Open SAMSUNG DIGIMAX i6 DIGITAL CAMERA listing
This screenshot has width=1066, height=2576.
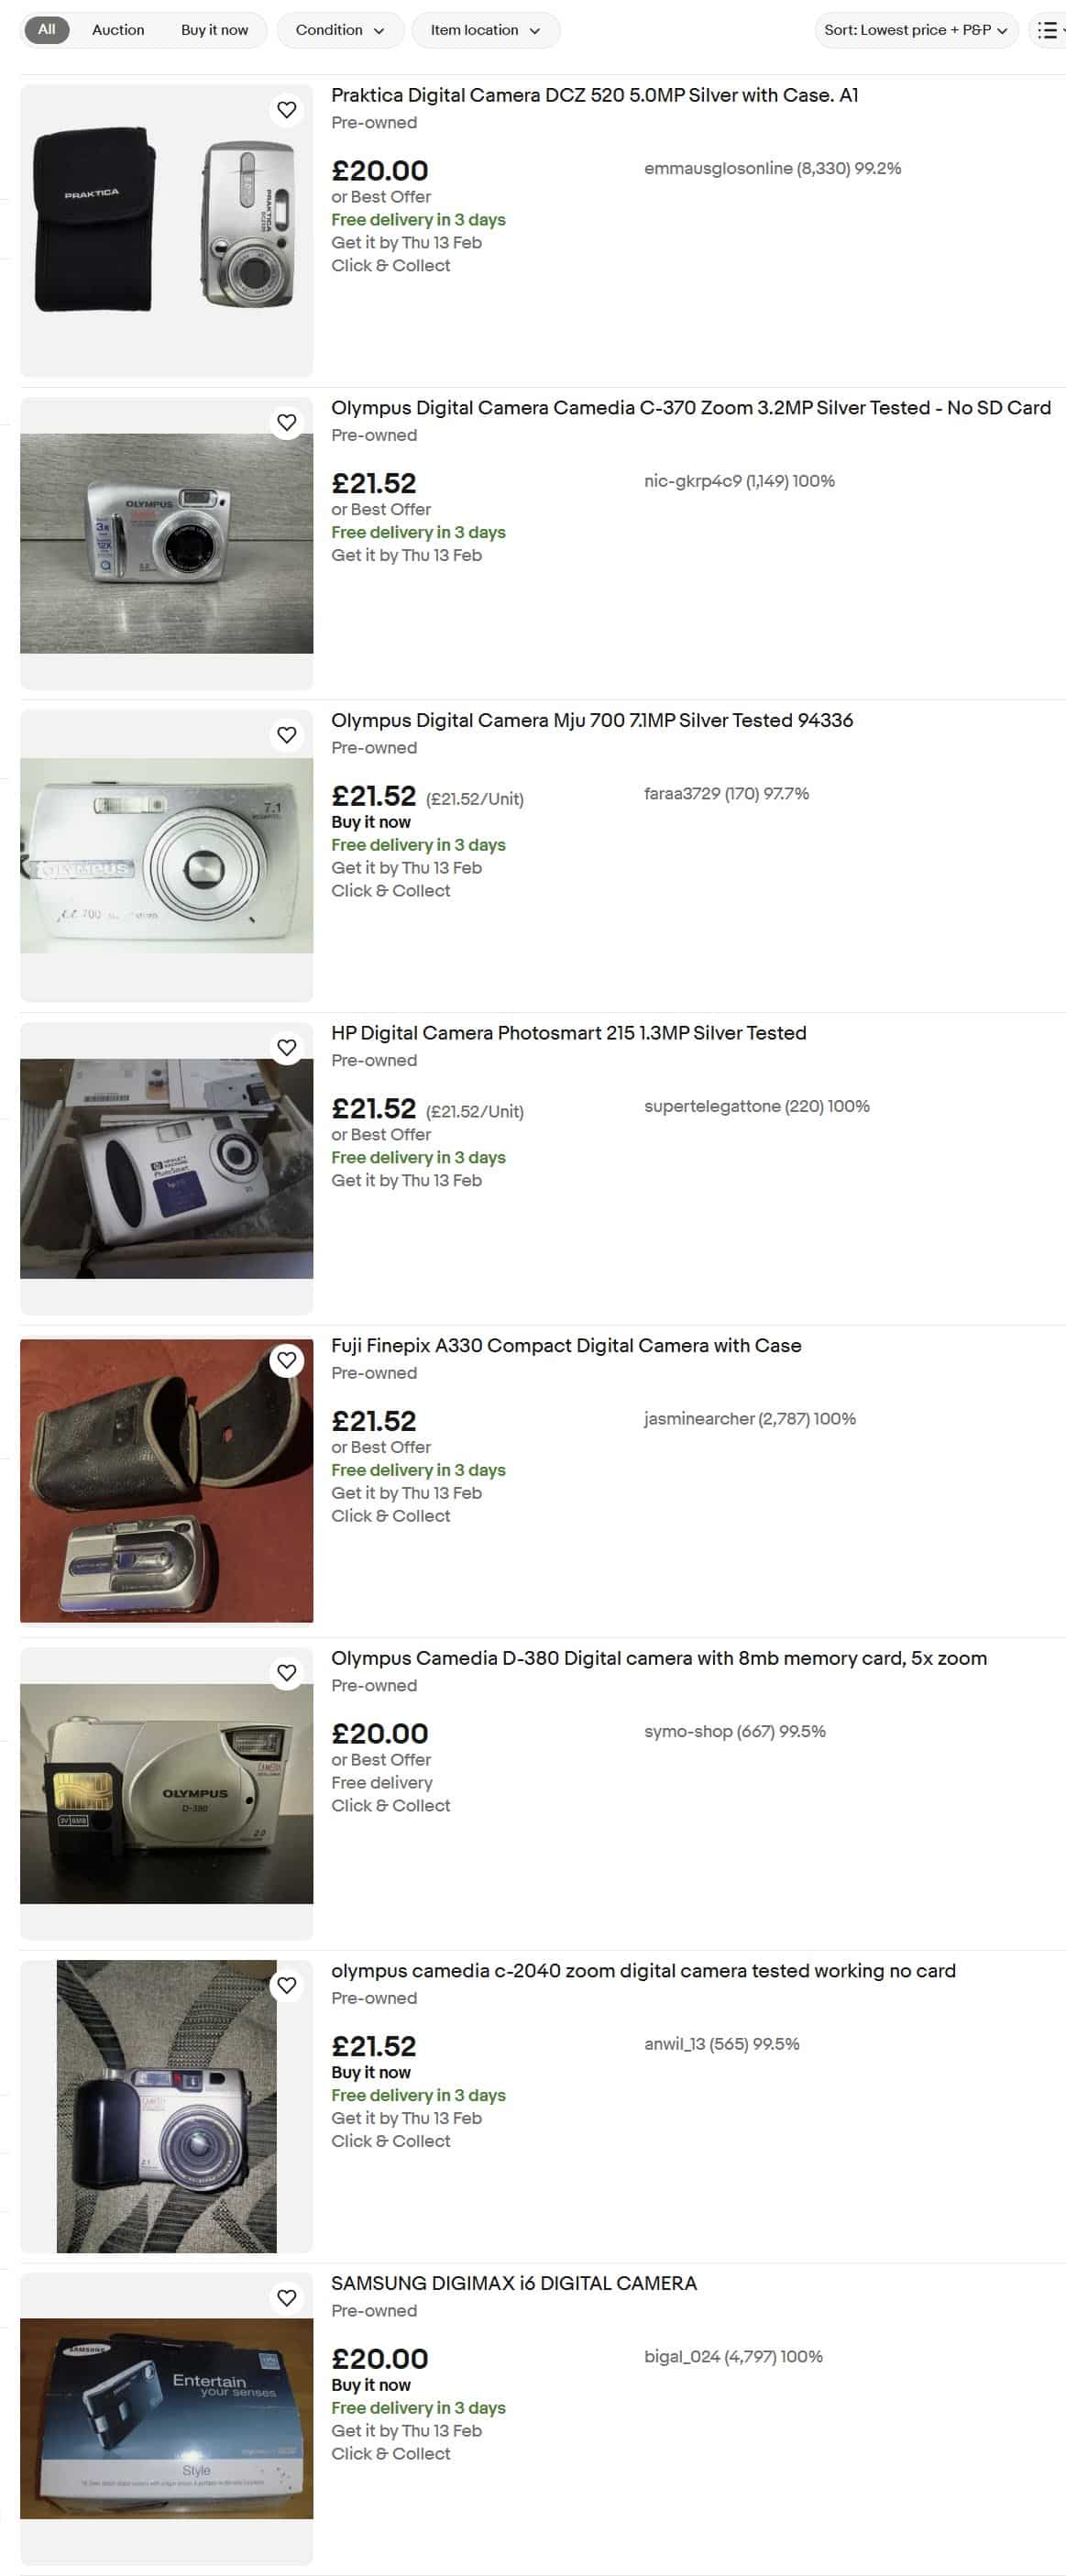[x=514, y=2283]
